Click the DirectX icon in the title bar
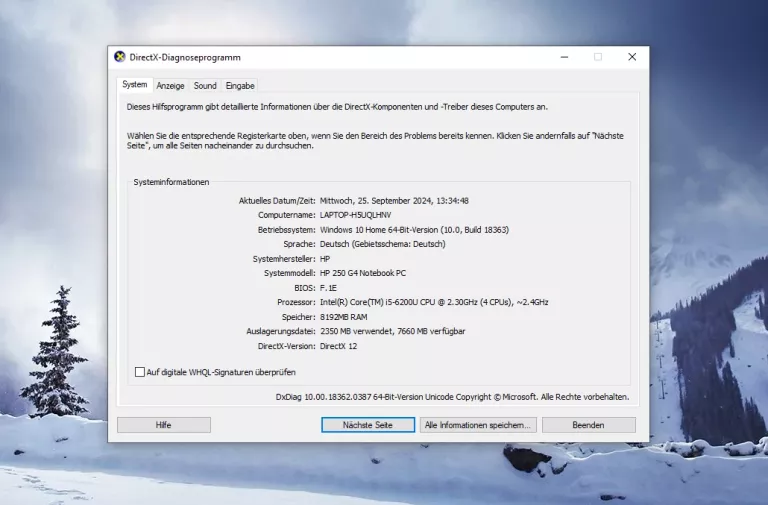The width and height of the screenshot is (768, 505). [x=120, y=57]
